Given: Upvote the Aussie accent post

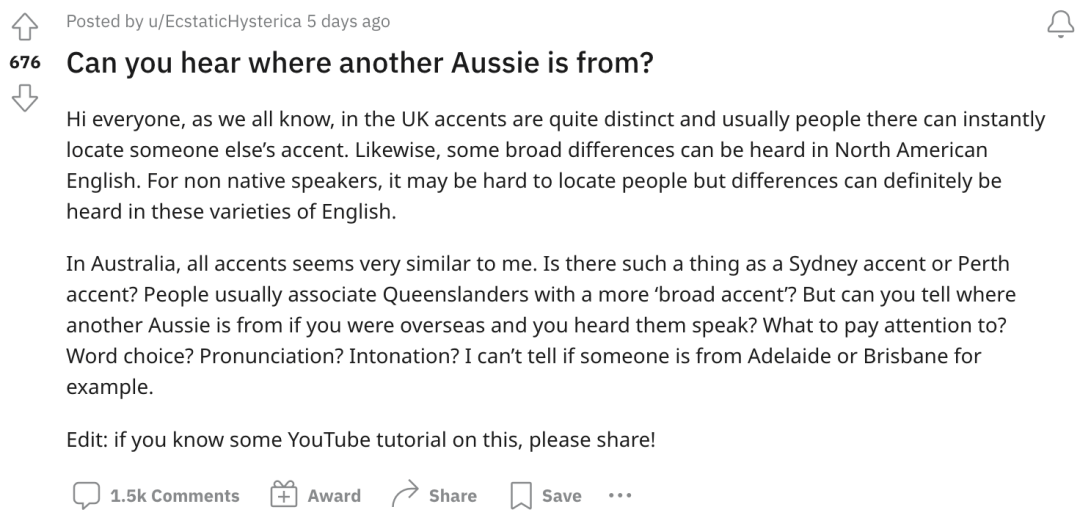Looking at the screenshot, I should tap(25, 24).
